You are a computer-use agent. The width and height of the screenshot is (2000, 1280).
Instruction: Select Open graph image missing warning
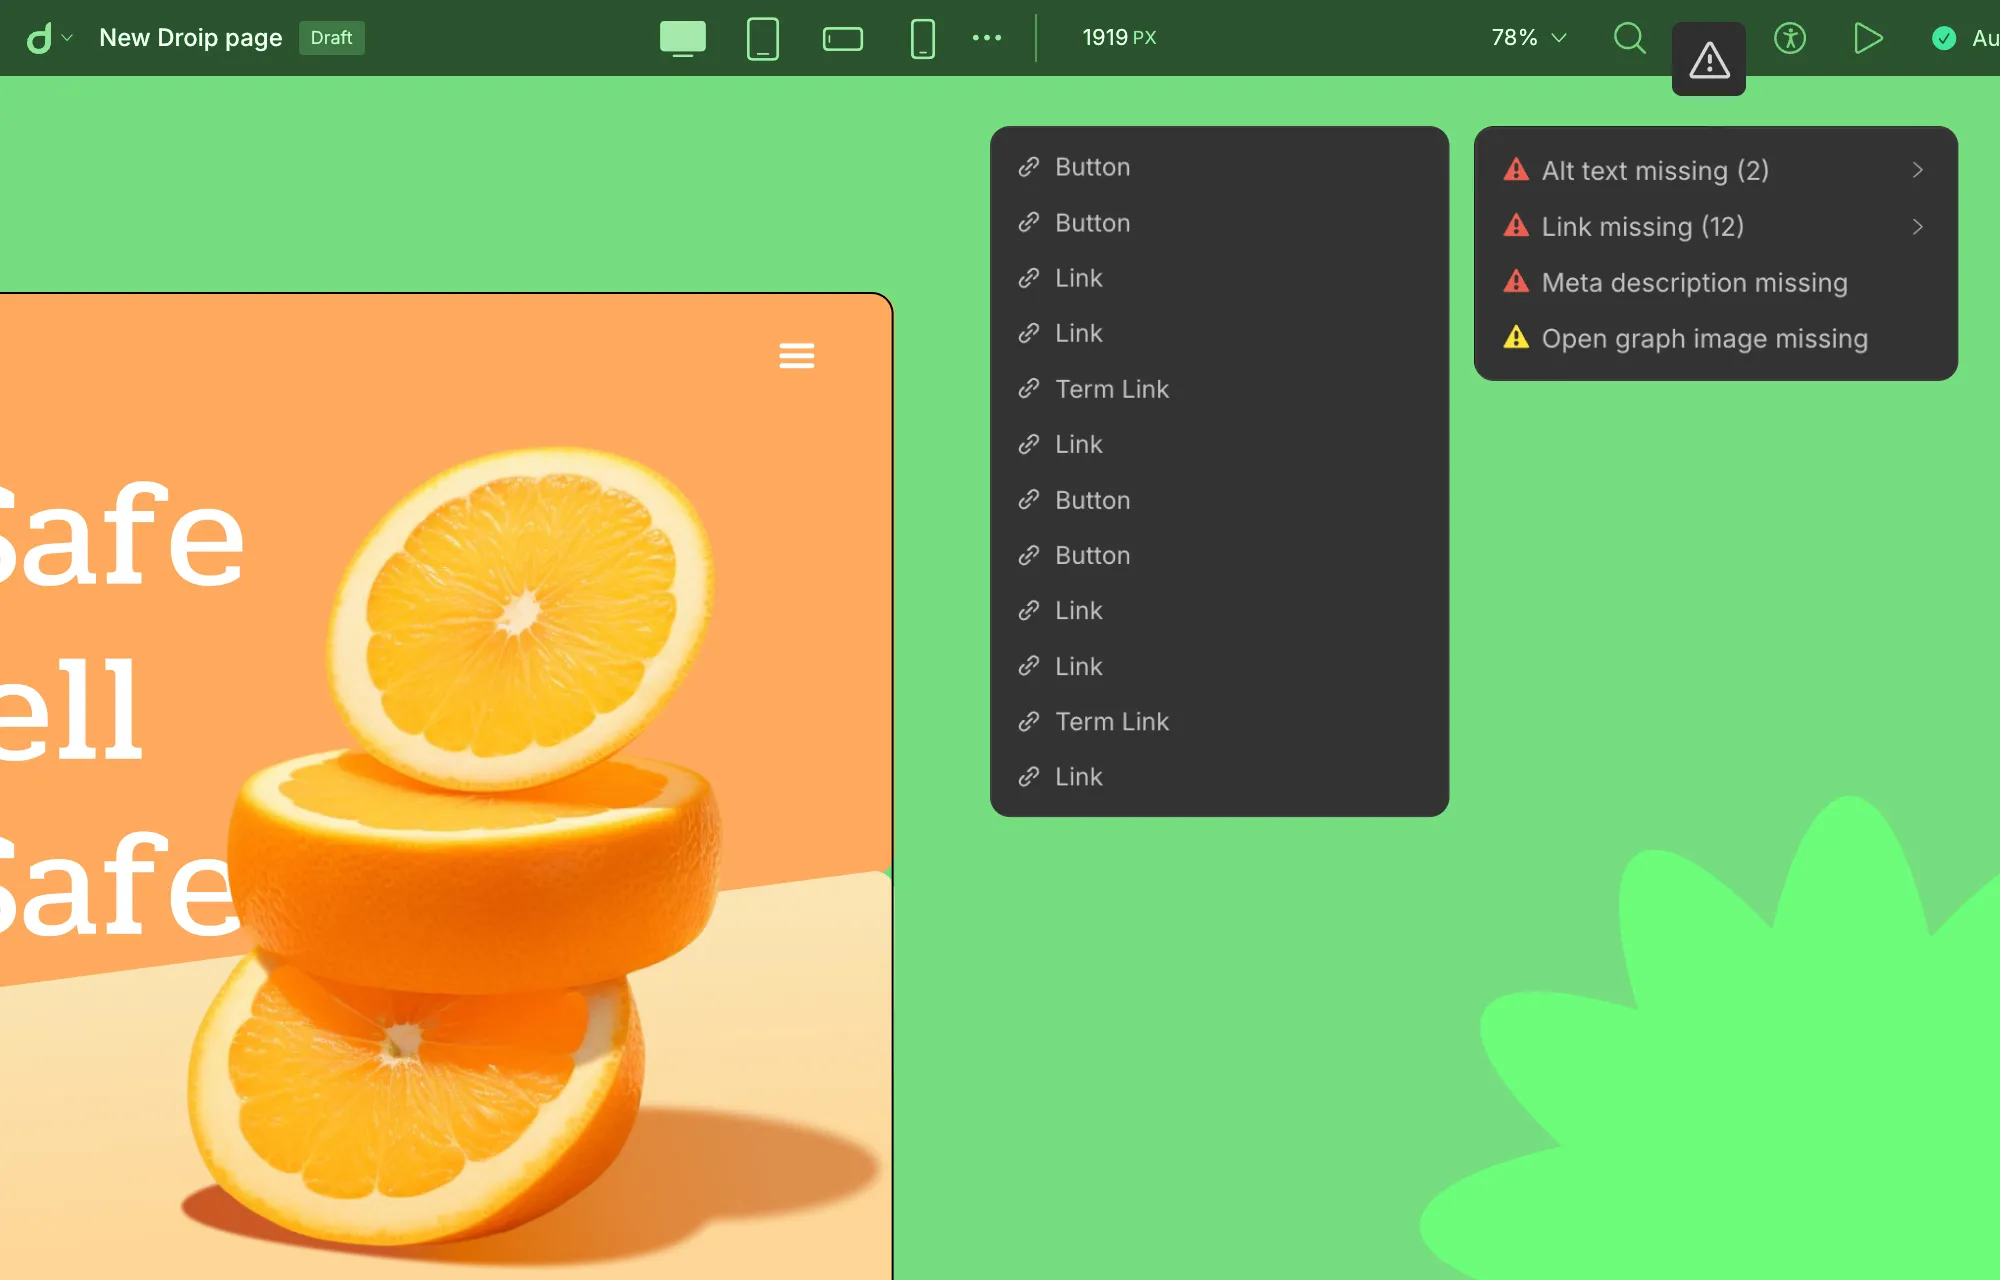click(x=1704, y=339)
